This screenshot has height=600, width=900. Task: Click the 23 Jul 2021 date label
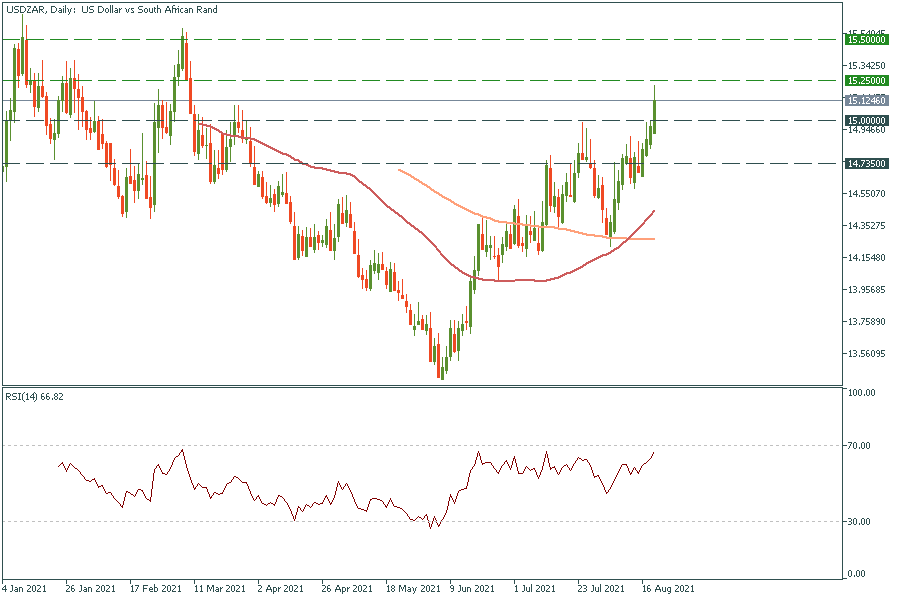(600, 589)
